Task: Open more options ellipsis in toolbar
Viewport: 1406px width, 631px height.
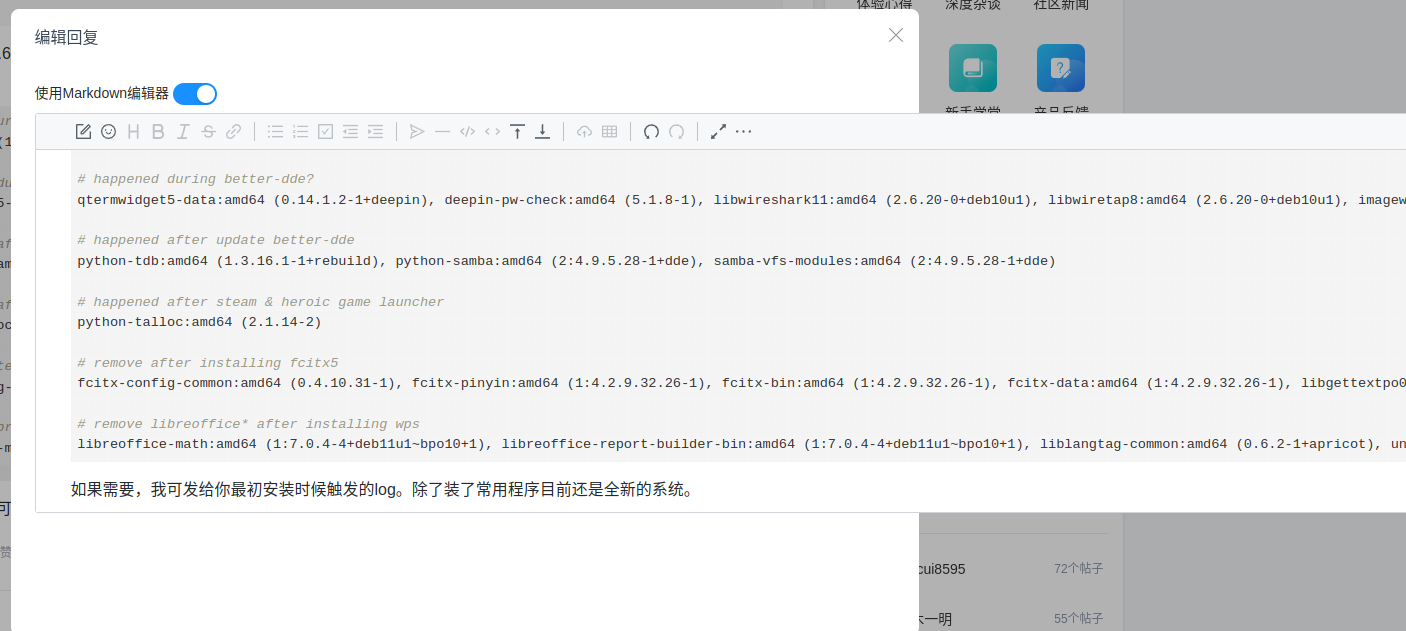Action: (x=743, y=131)
